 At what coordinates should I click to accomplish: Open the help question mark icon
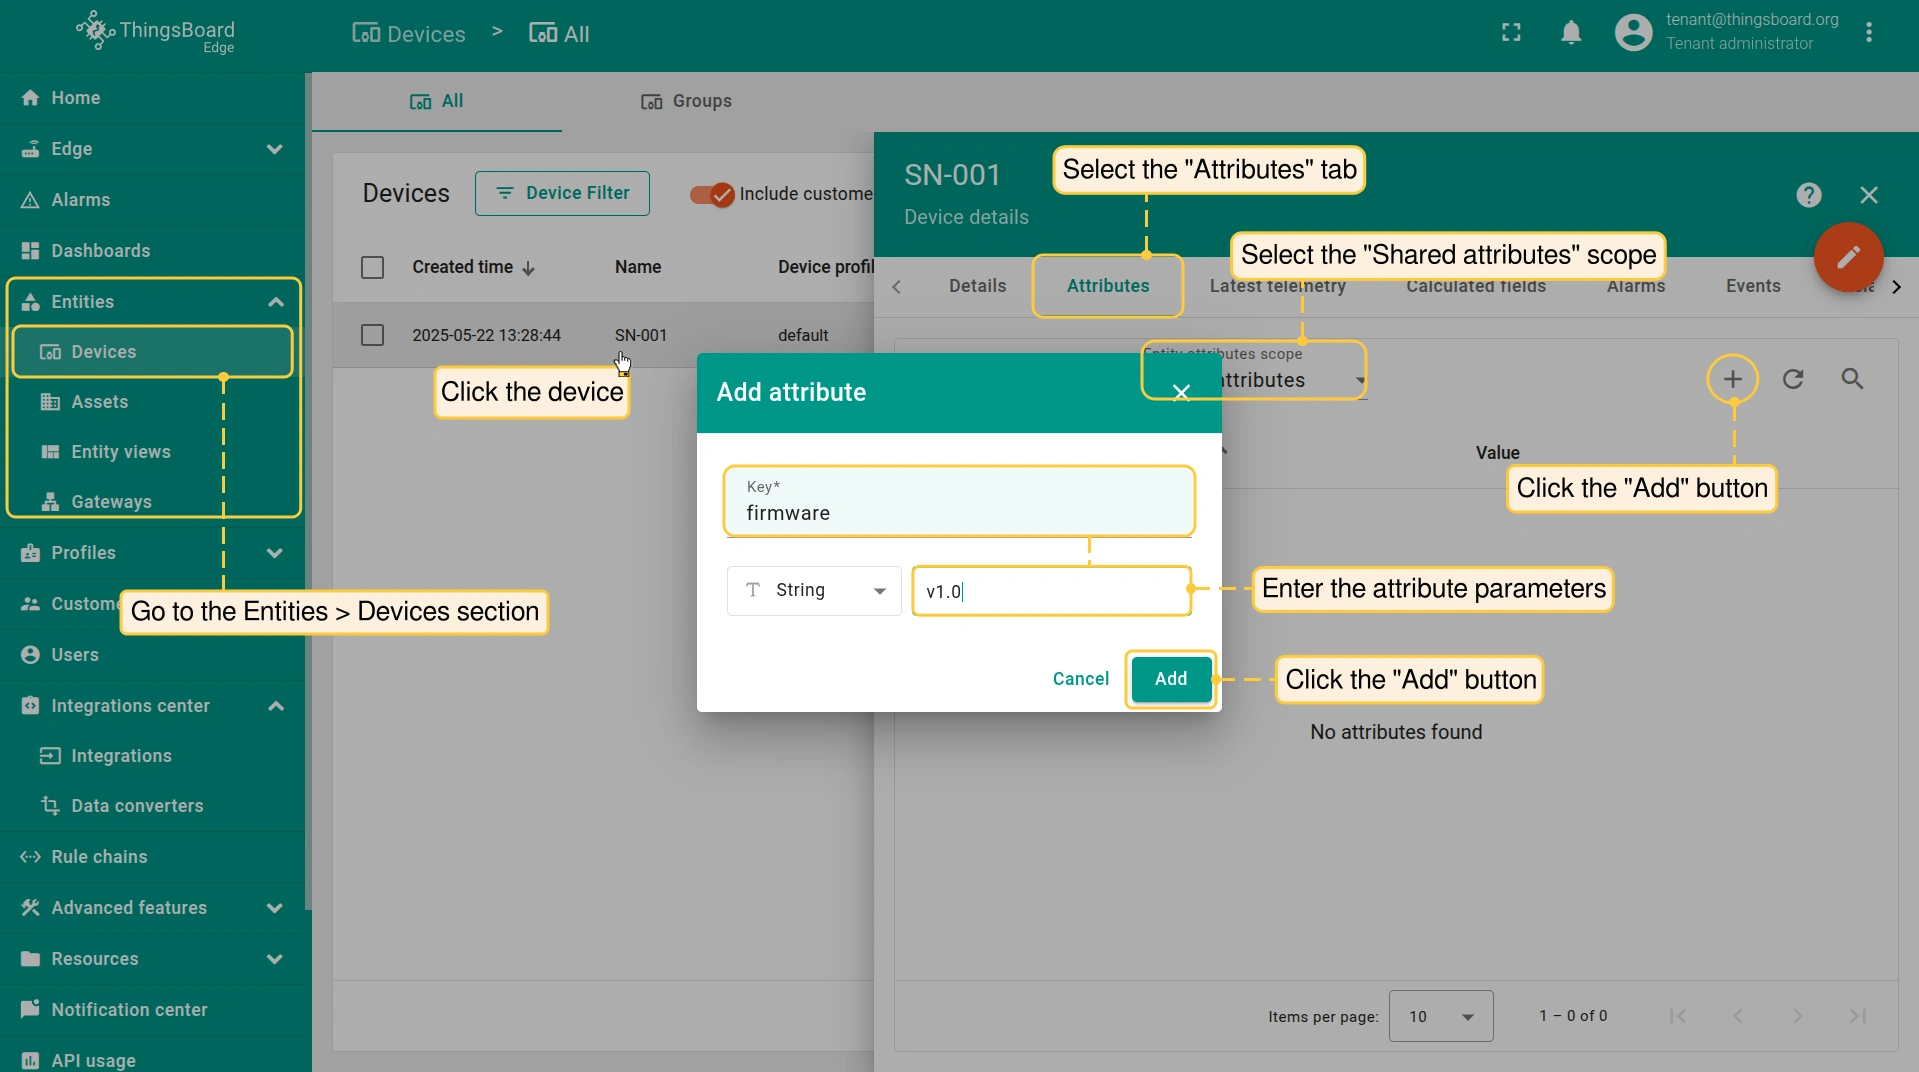tap(1808, 195)
